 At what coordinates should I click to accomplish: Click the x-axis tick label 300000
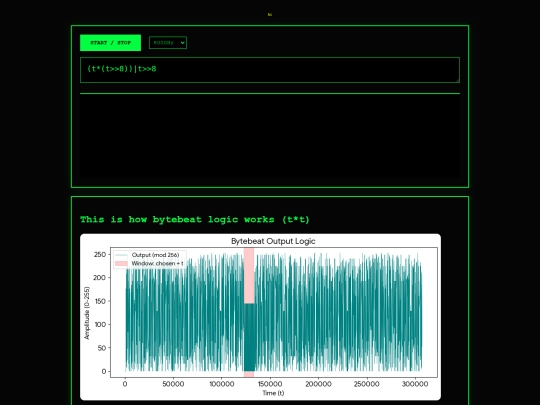(415, 384)
